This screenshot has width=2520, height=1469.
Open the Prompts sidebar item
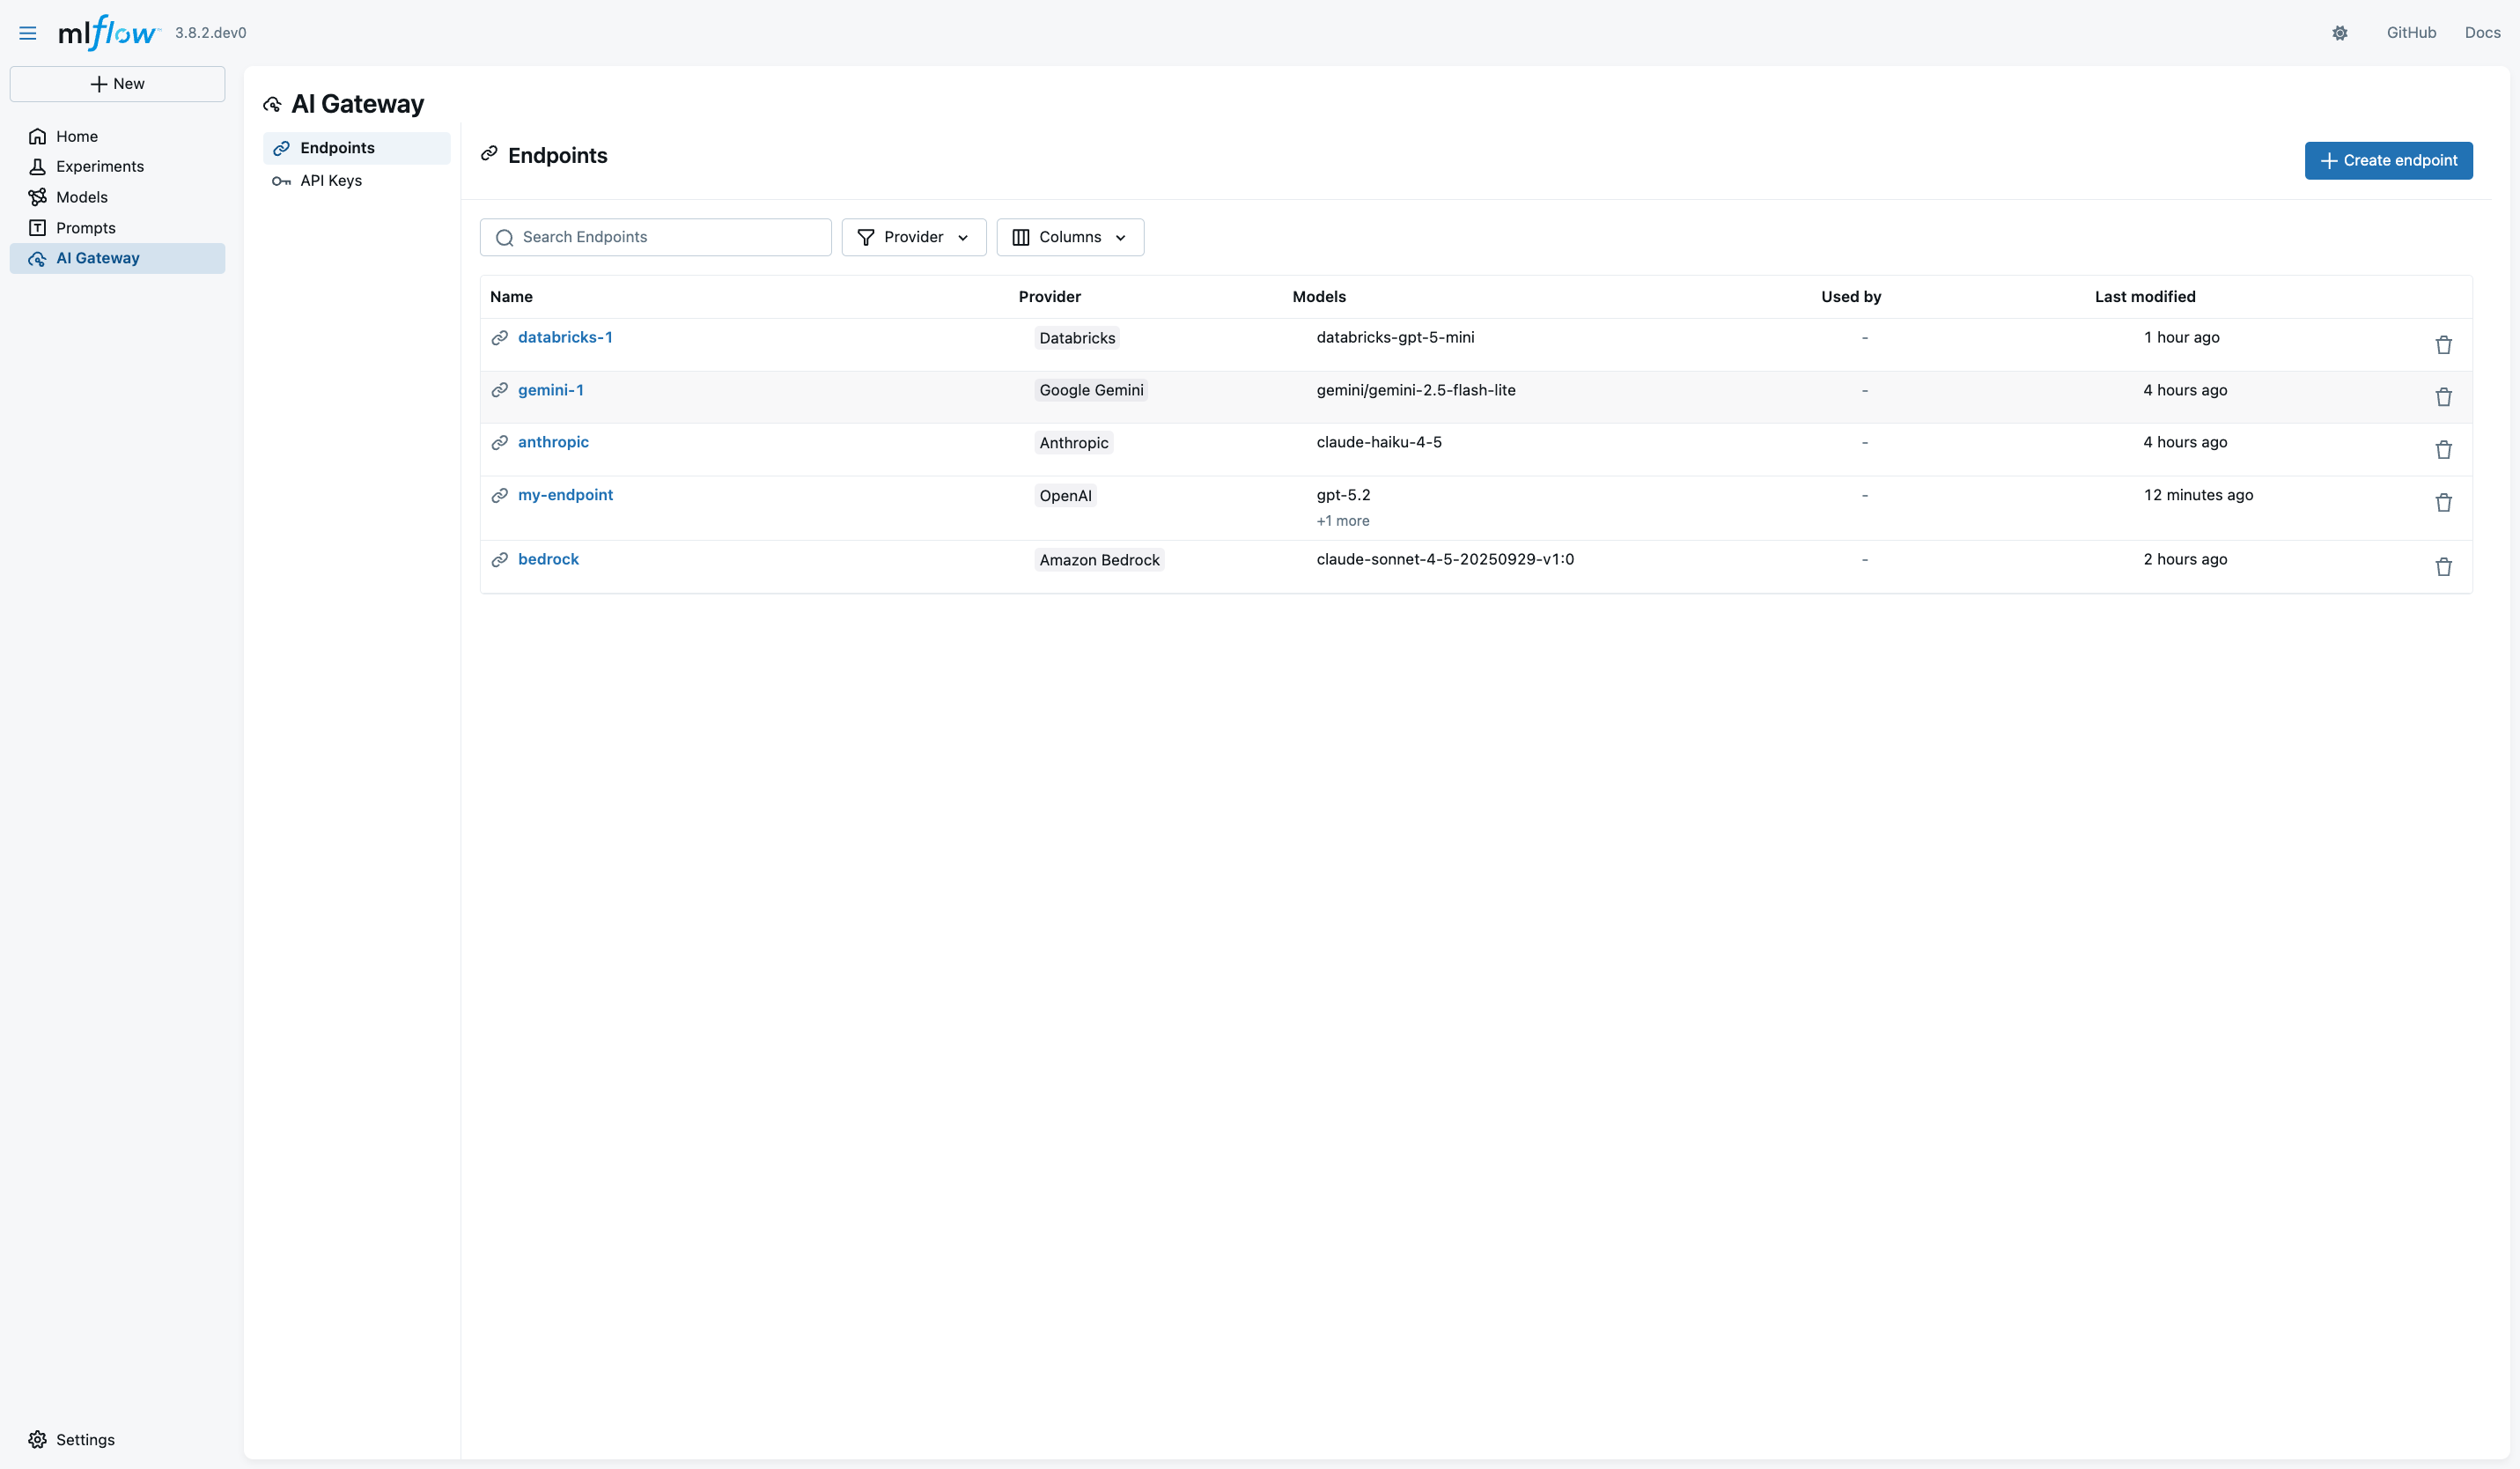86,228
